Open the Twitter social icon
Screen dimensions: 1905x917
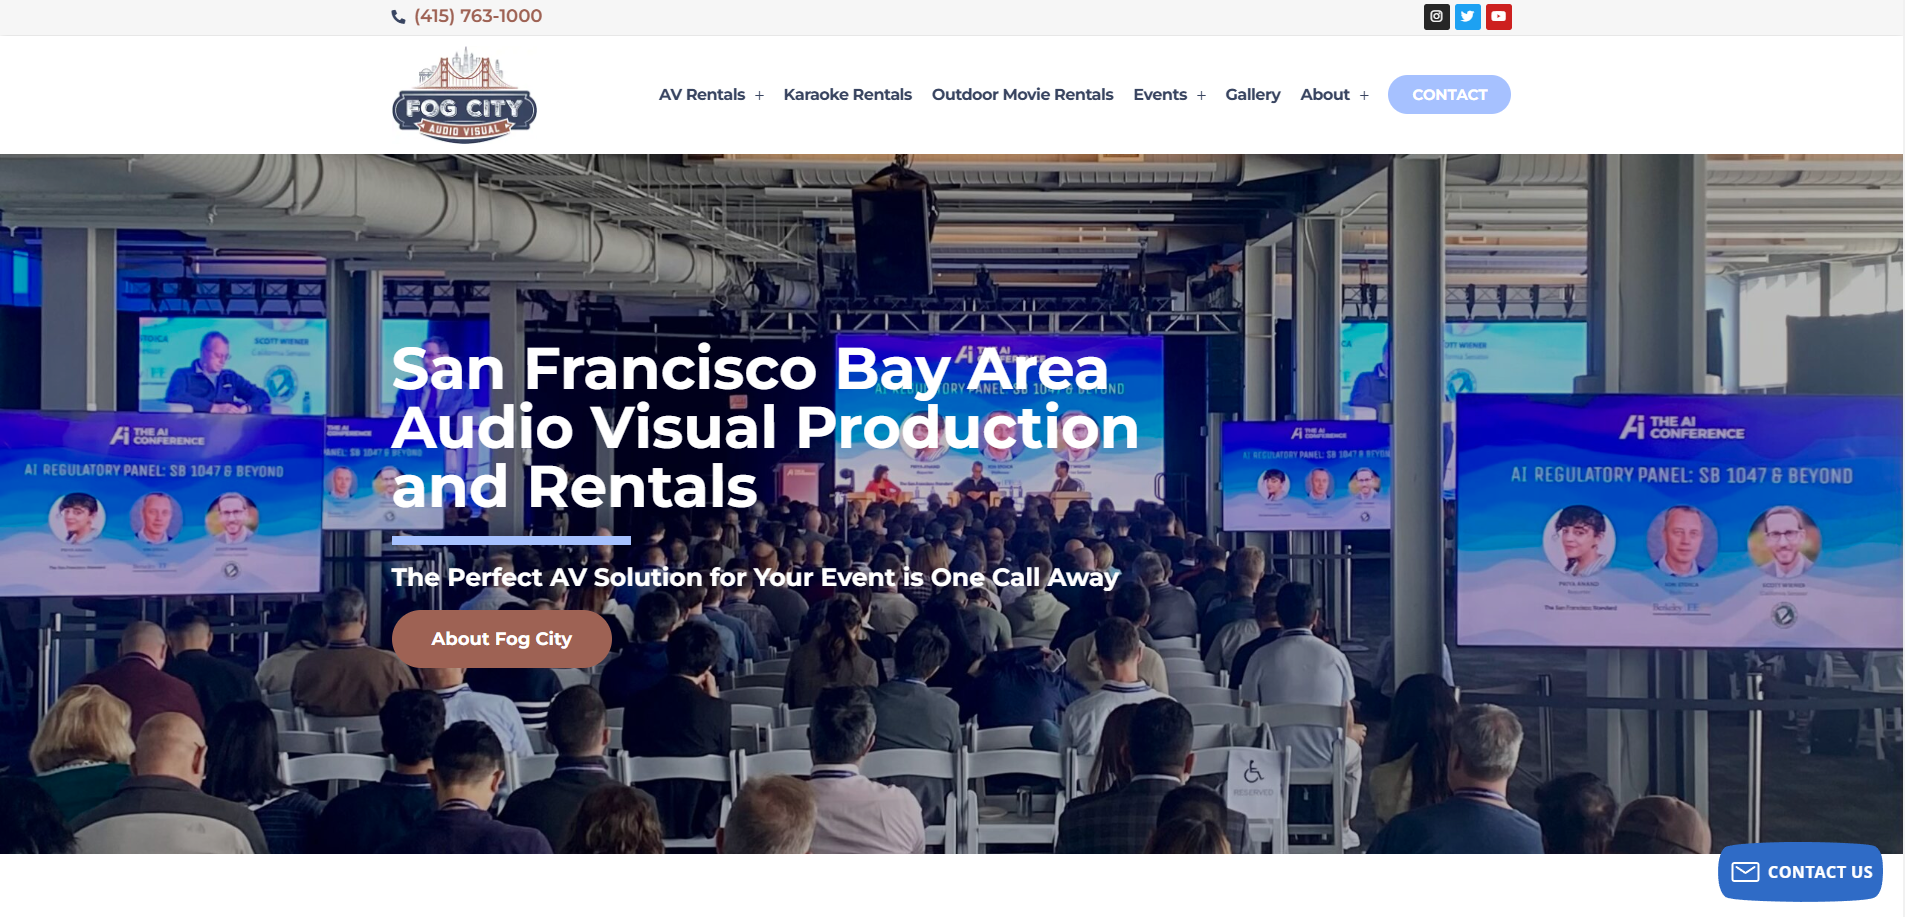[1467, 16]
